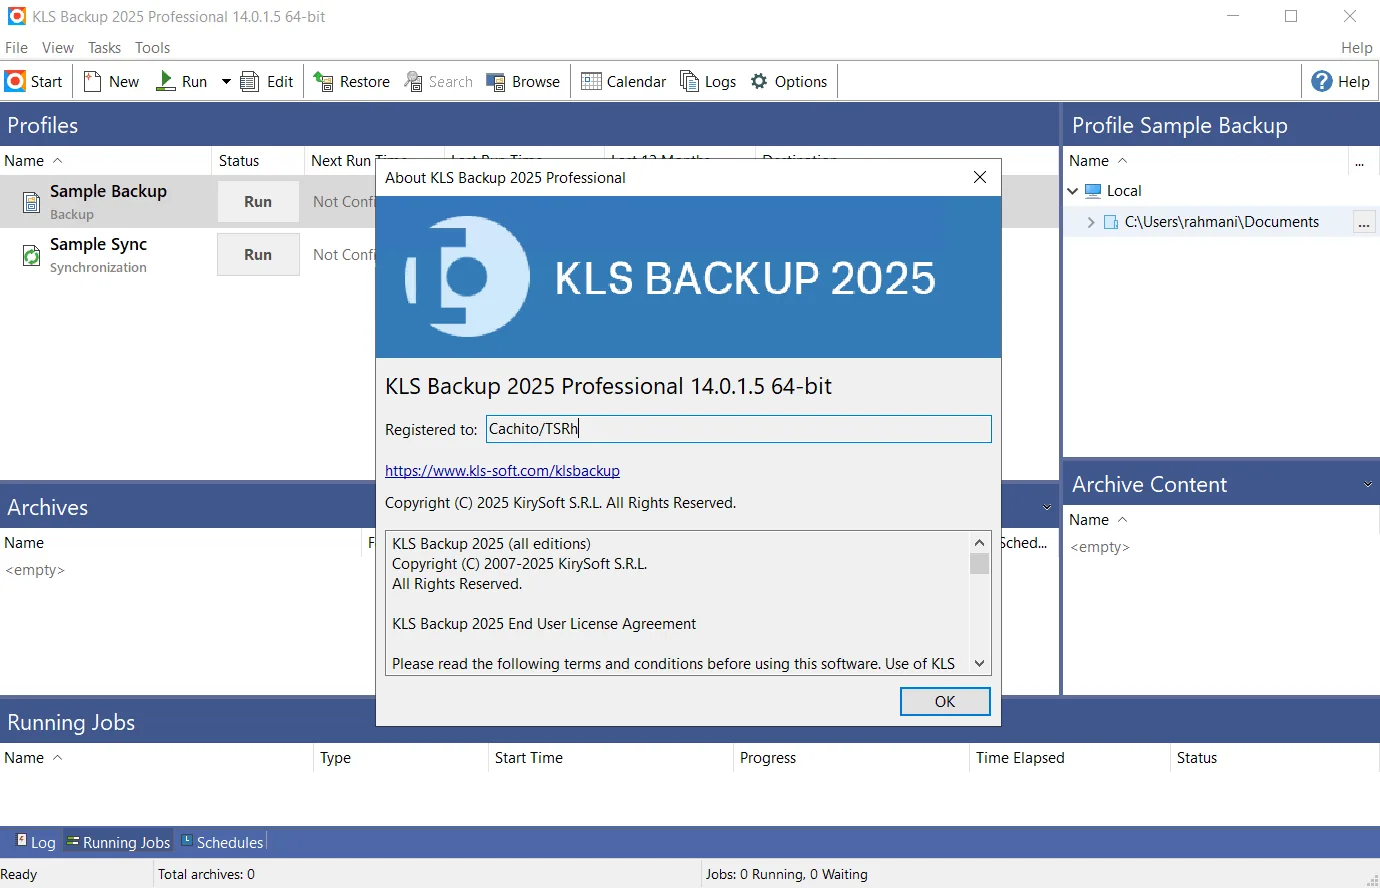Select the Local computer tree item
This screenshot has height=888, width=1380.
(x=1112, y=190)
